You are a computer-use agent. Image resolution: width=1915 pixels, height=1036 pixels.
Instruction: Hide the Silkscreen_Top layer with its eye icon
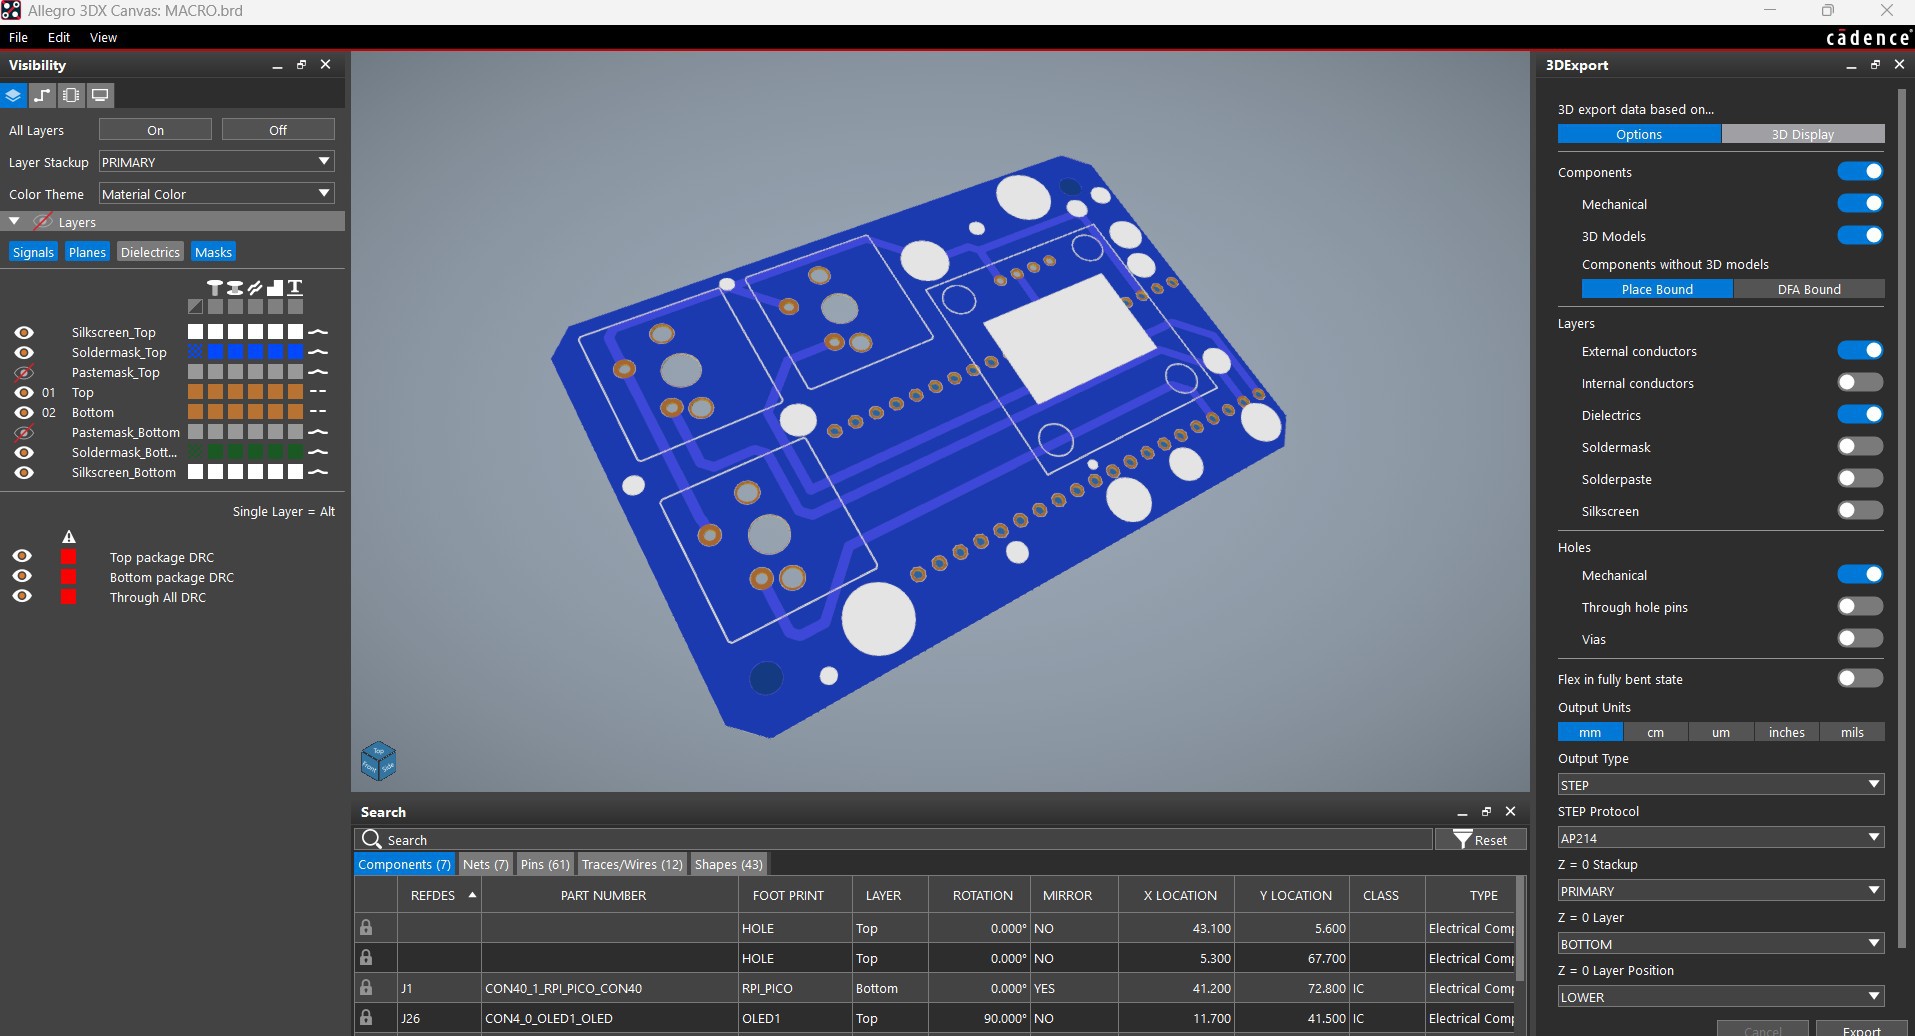coord(23,332)
